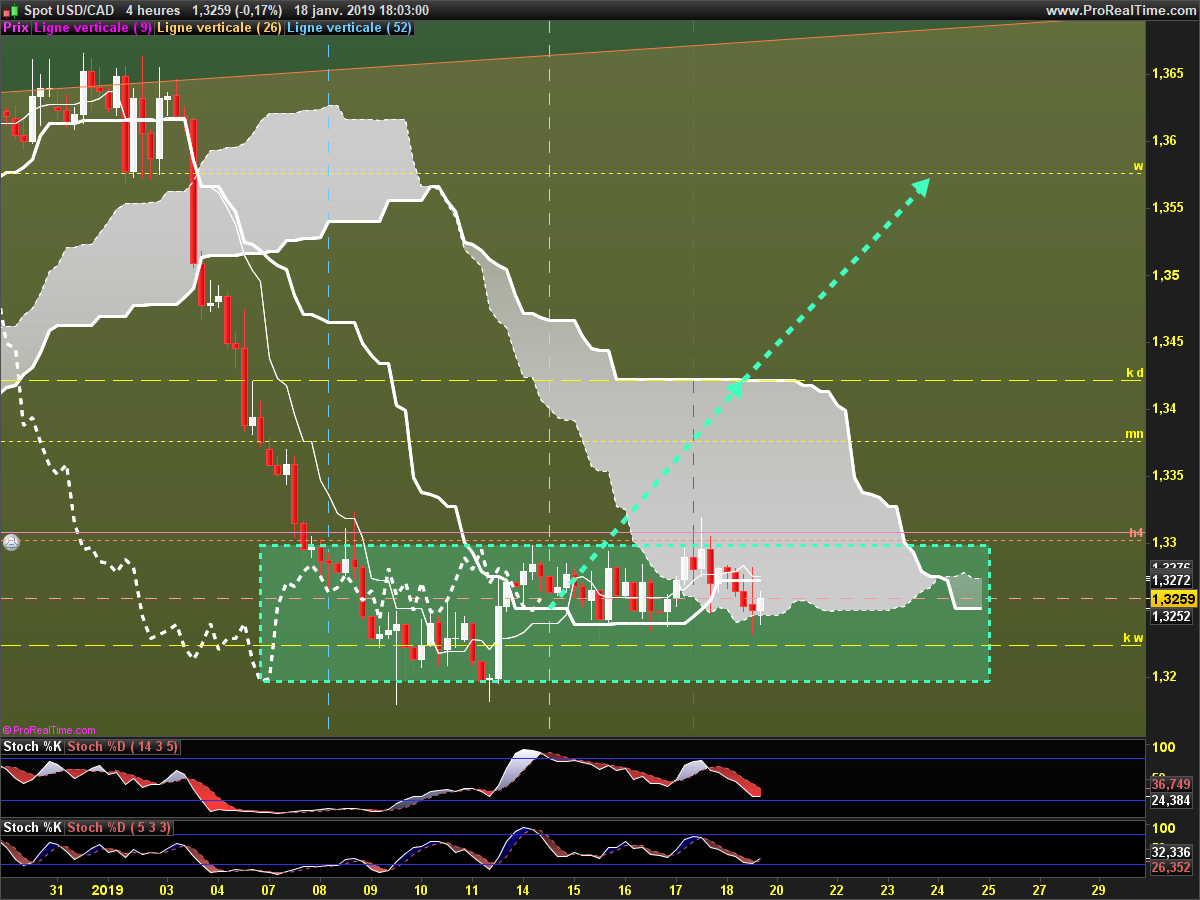Viewport: 1200px width, 900px height.
Task: Click the 1,34 price axis label
Action: click(x=1164, y=408)
